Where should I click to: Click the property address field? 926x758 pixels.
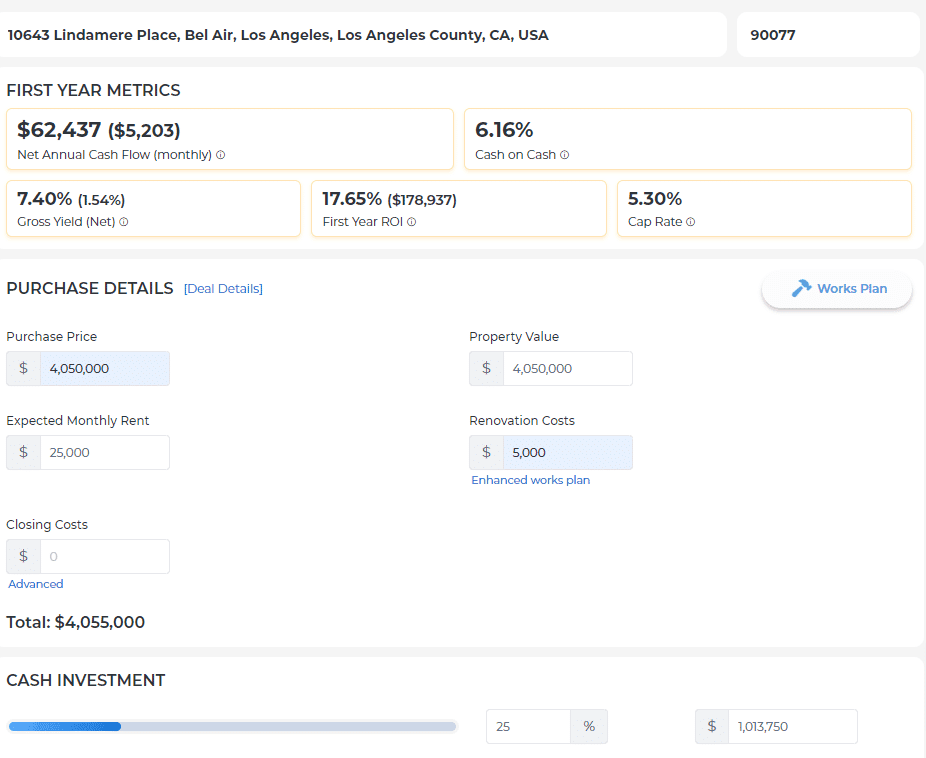tap(361, 35)
